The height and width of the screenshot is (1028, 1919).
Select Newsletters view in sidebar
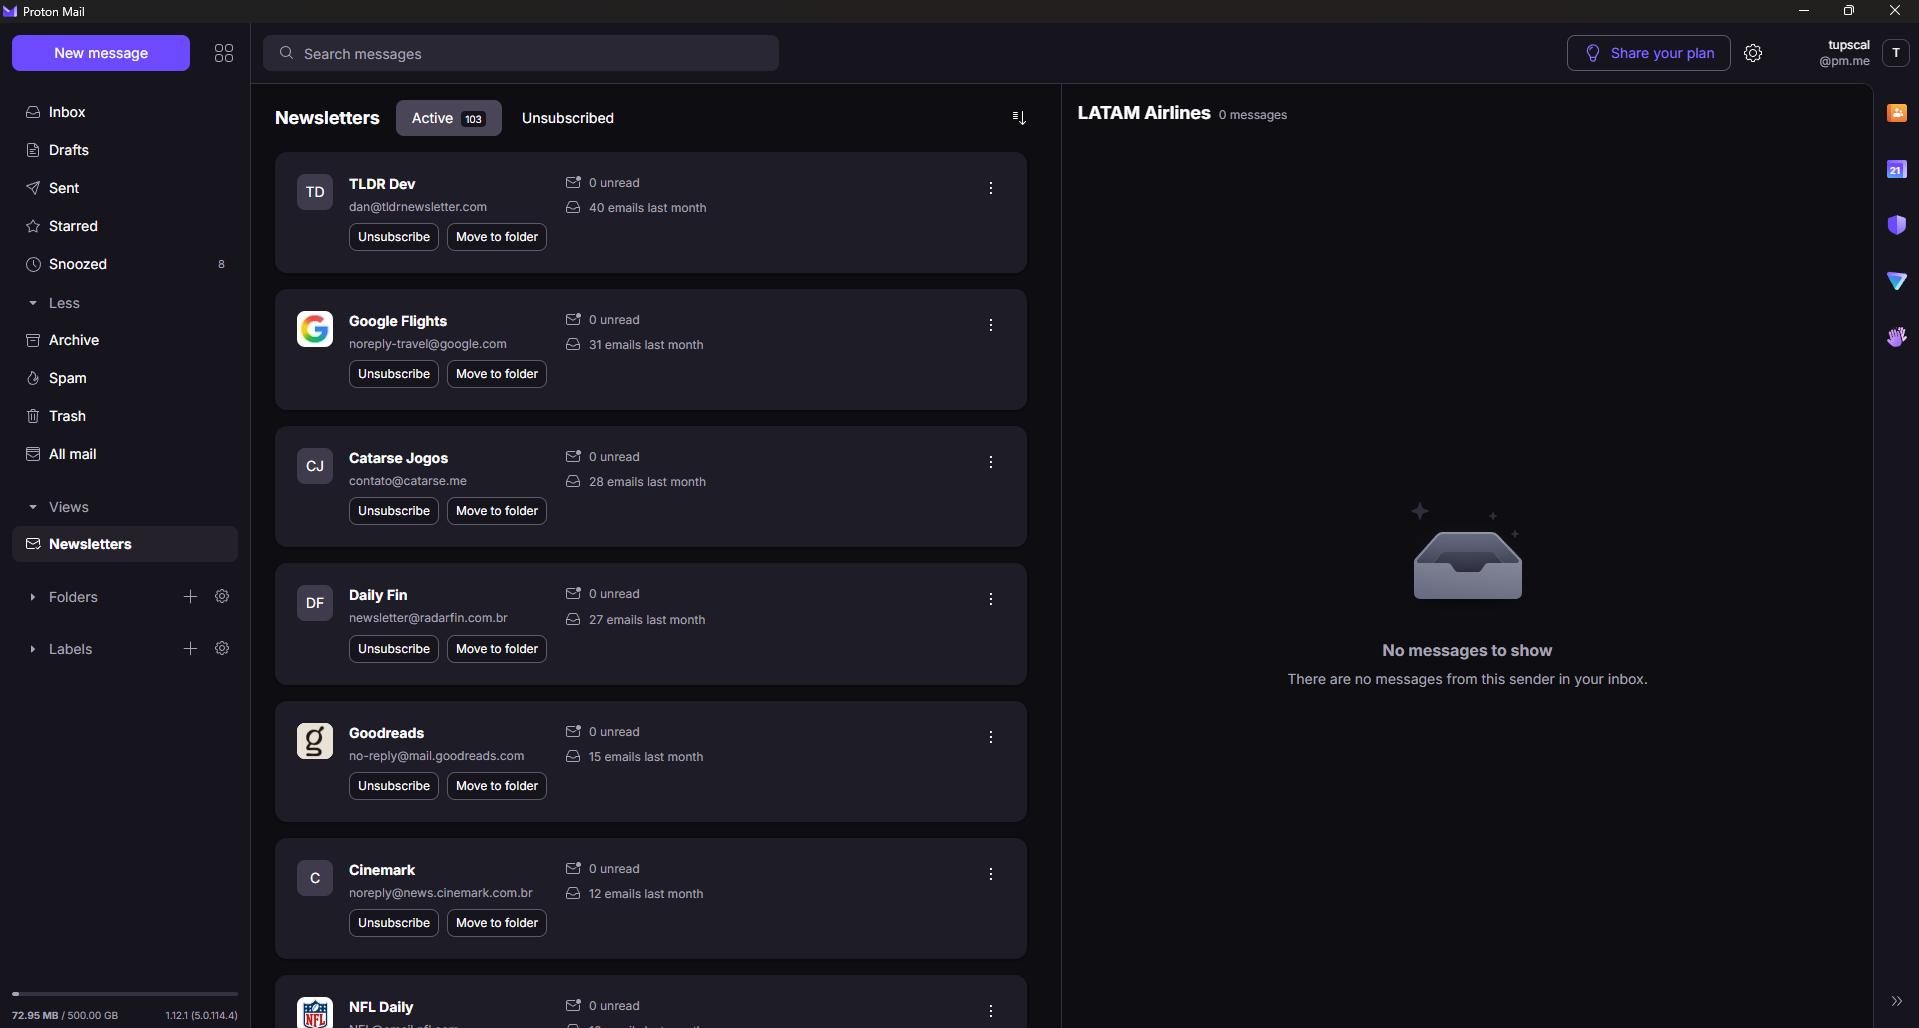tap(125, 544)
